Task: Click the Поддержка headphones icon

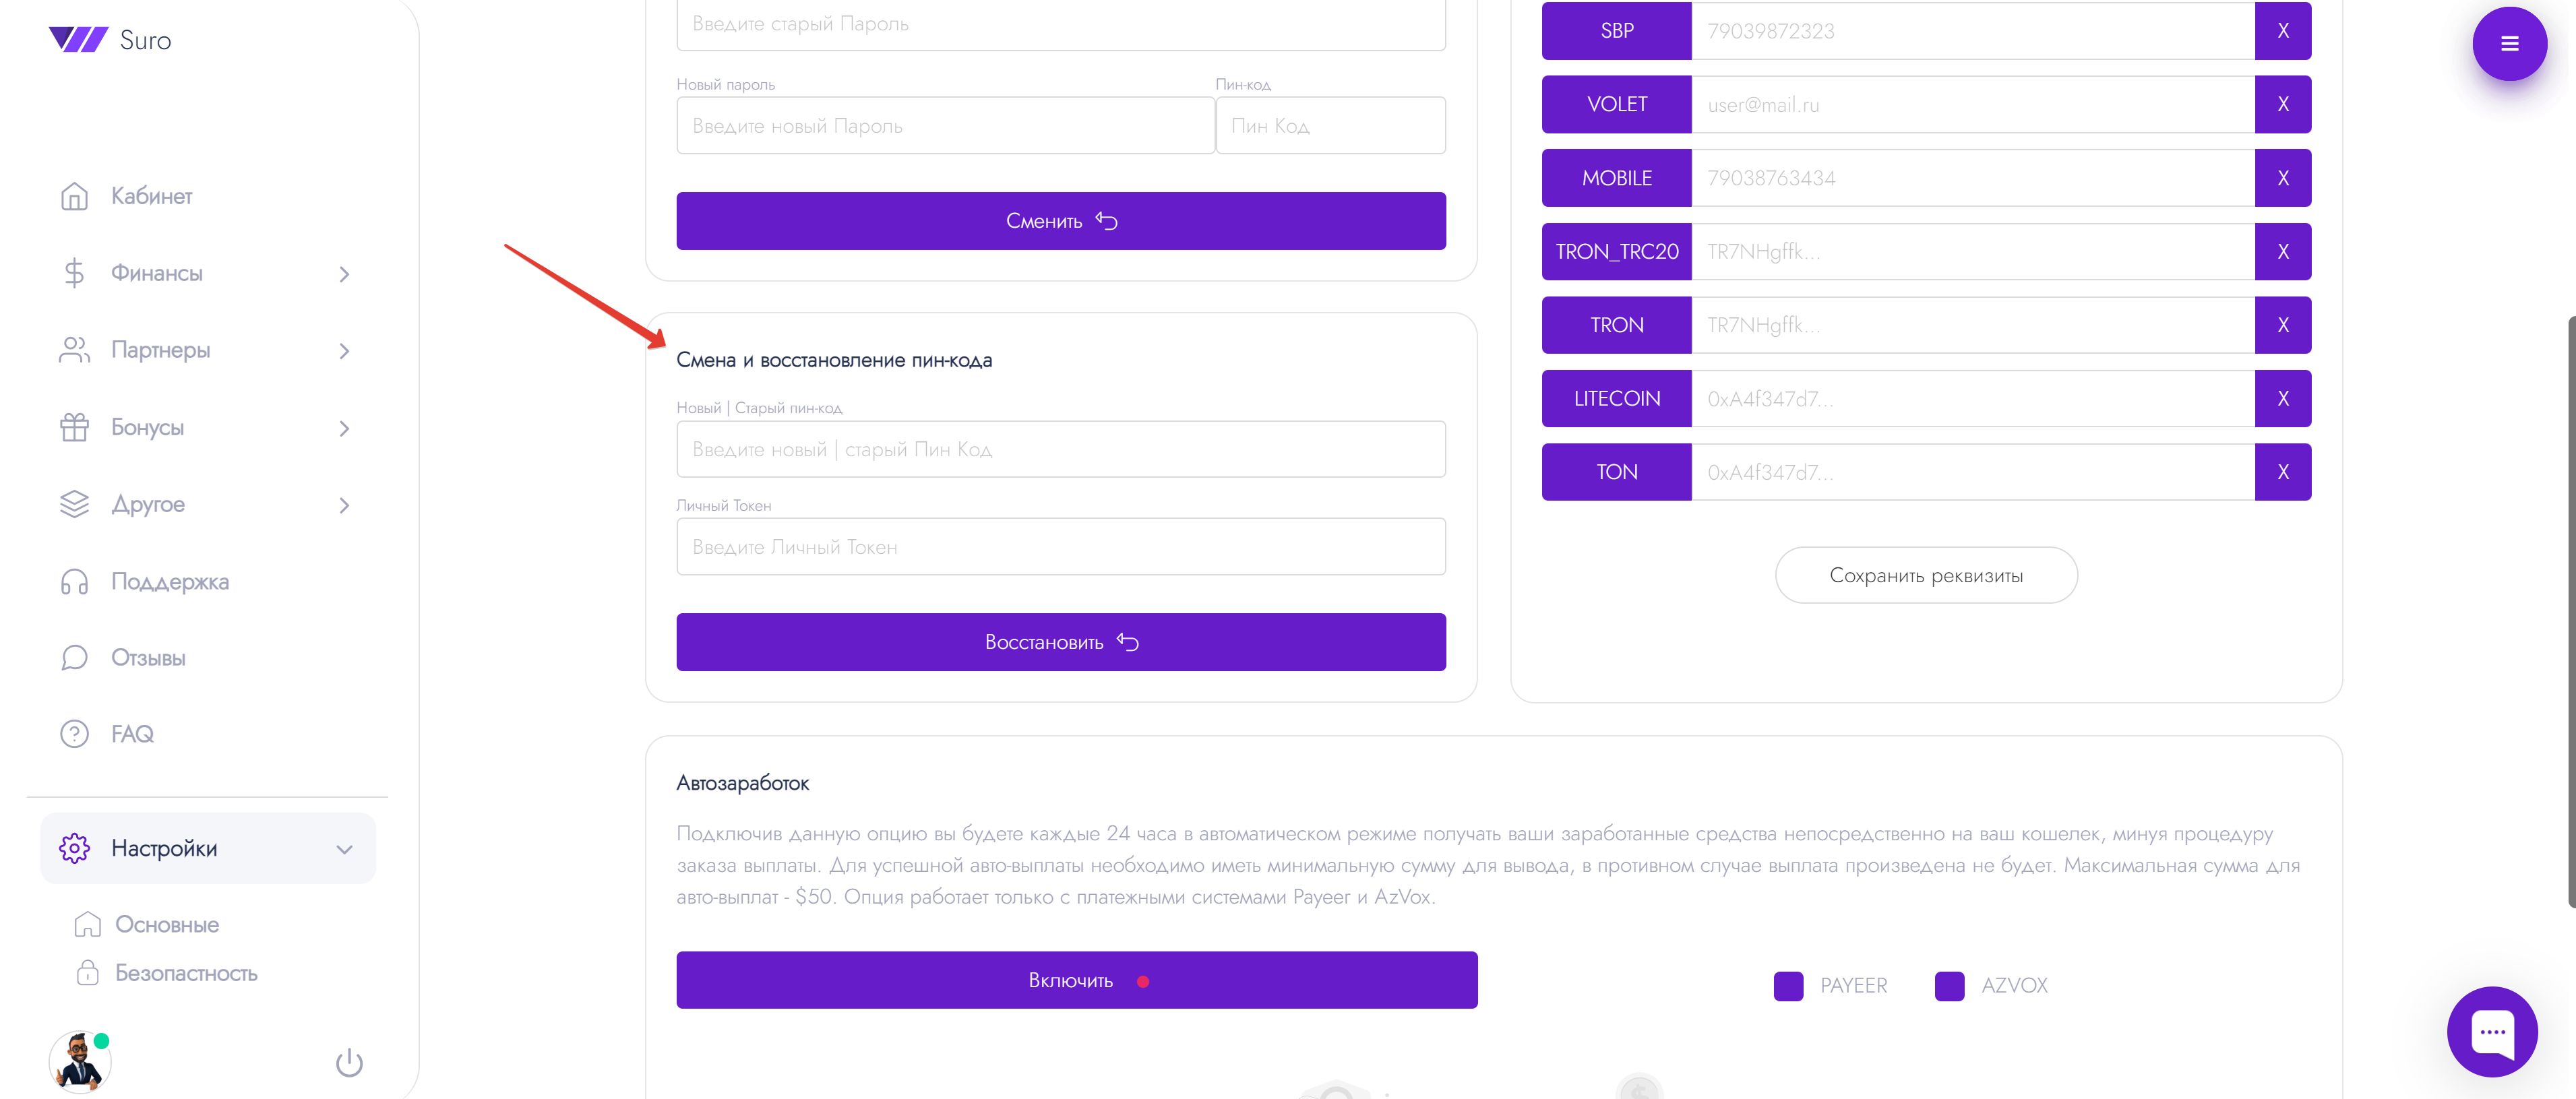Action: pyautogui.click(x=75, y=582)
